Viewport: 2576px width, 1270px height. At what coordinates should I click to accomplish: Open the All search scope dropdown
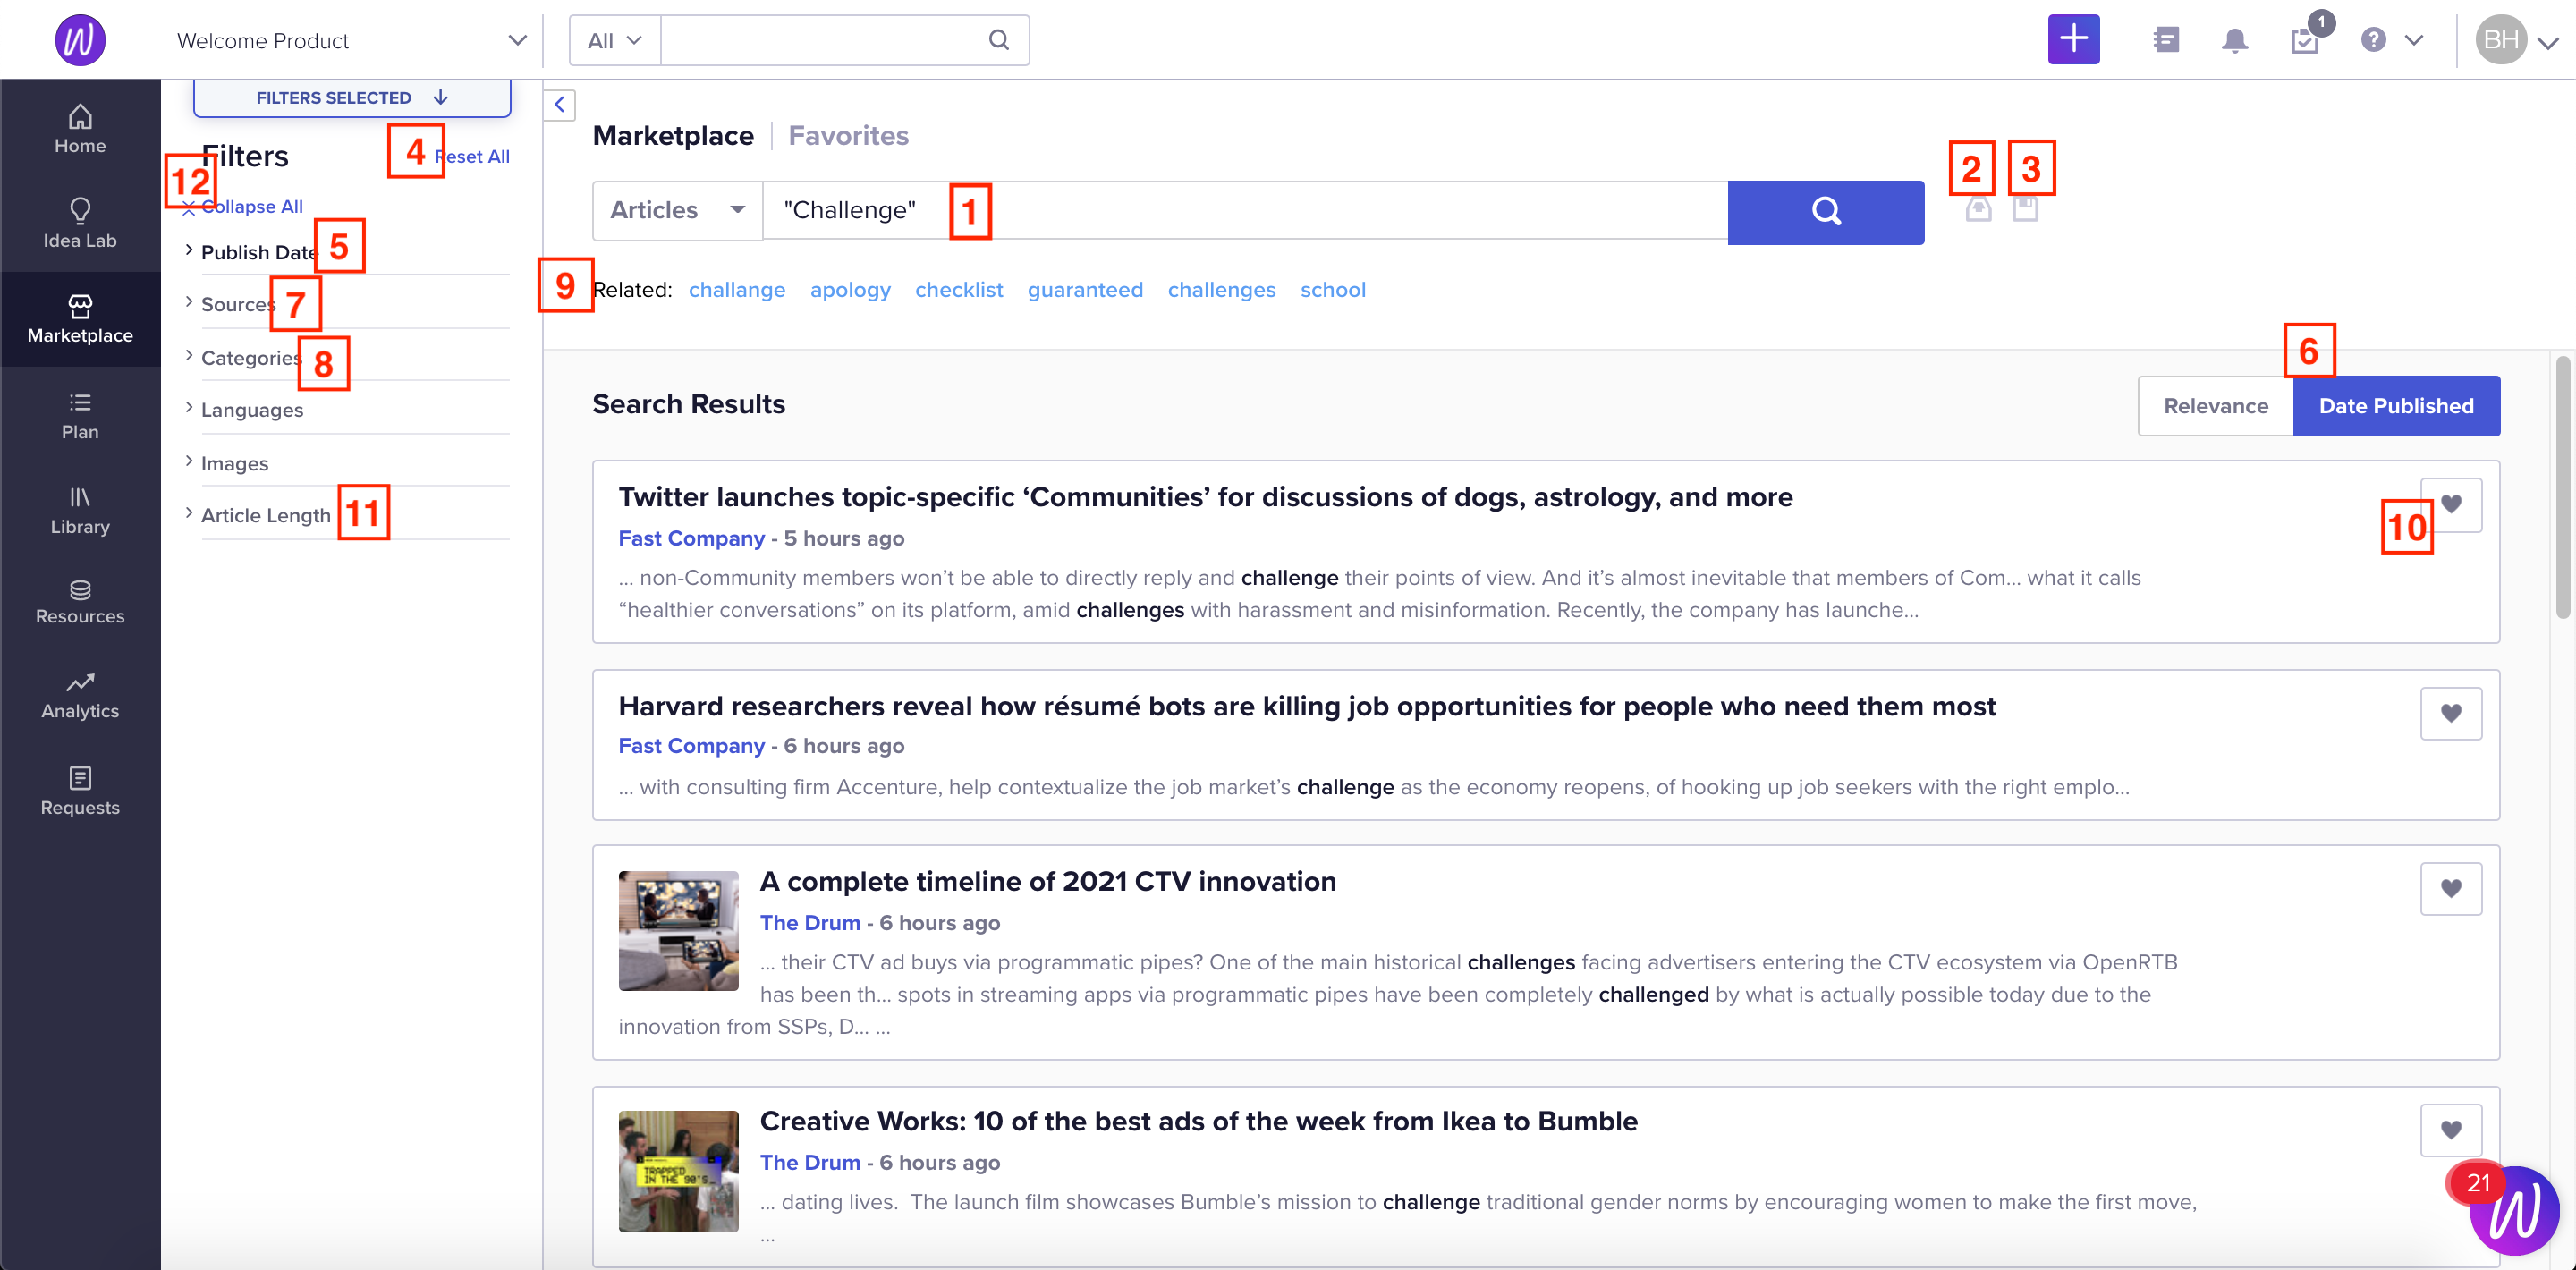[614, 40]
